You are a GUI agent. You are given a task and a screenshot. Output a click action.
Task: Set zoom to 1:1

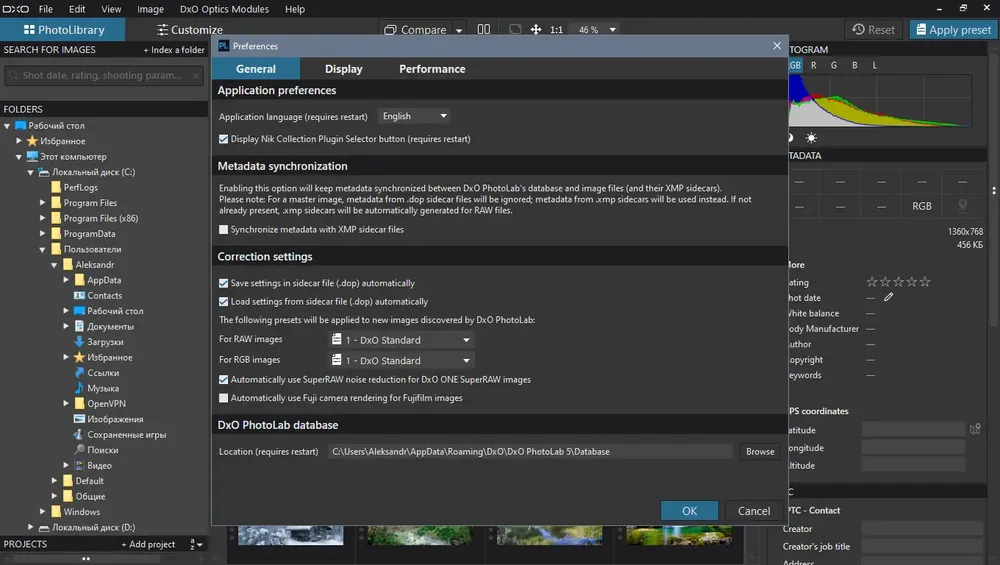pos(556,29)
